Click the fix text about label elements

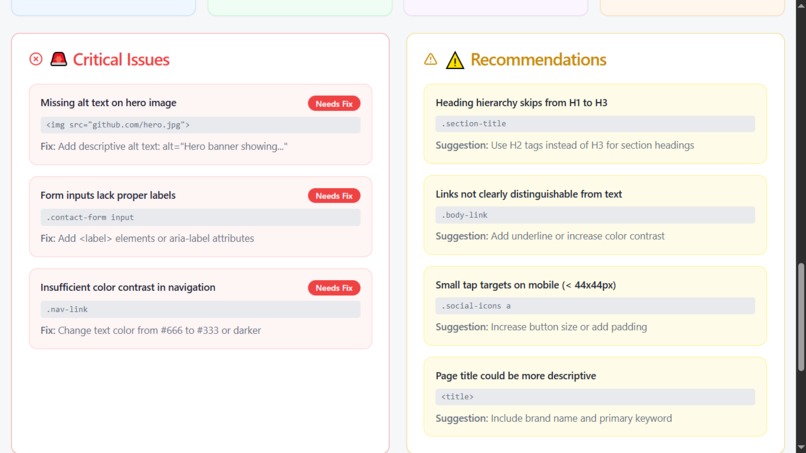pyautogui.click(x=148, y=239)
